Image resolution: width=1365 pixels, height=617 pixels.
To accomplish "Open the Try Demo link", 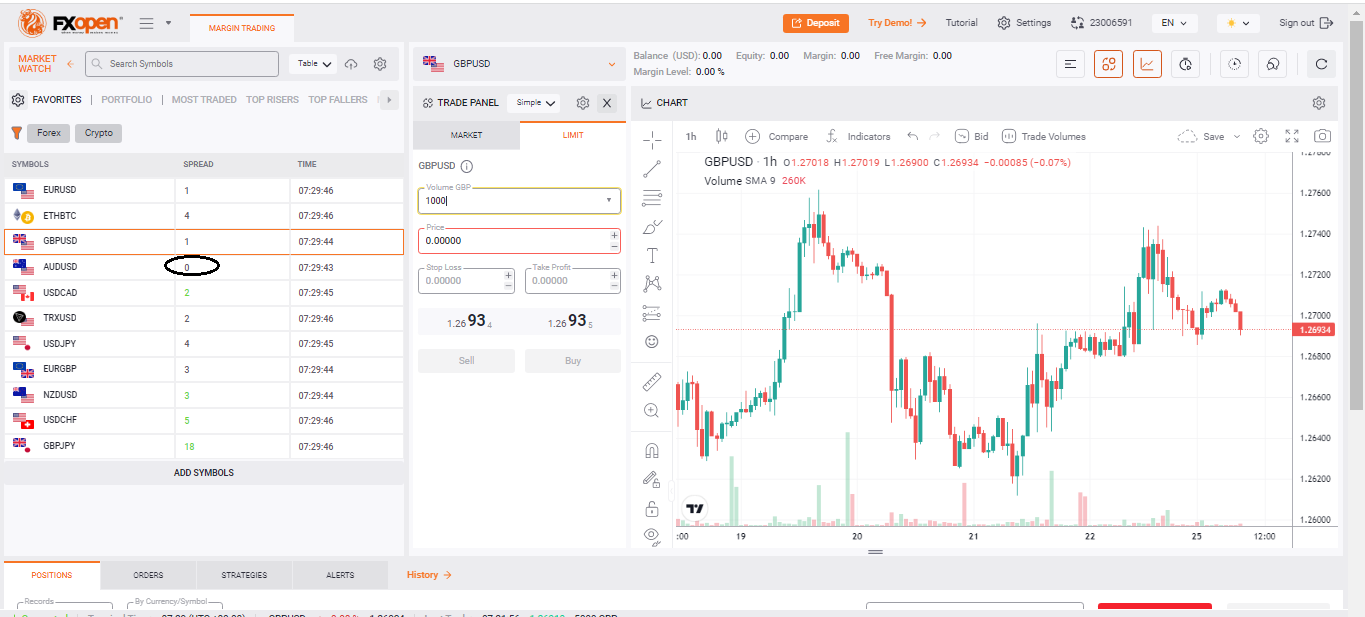I will (x=897, y=23).
